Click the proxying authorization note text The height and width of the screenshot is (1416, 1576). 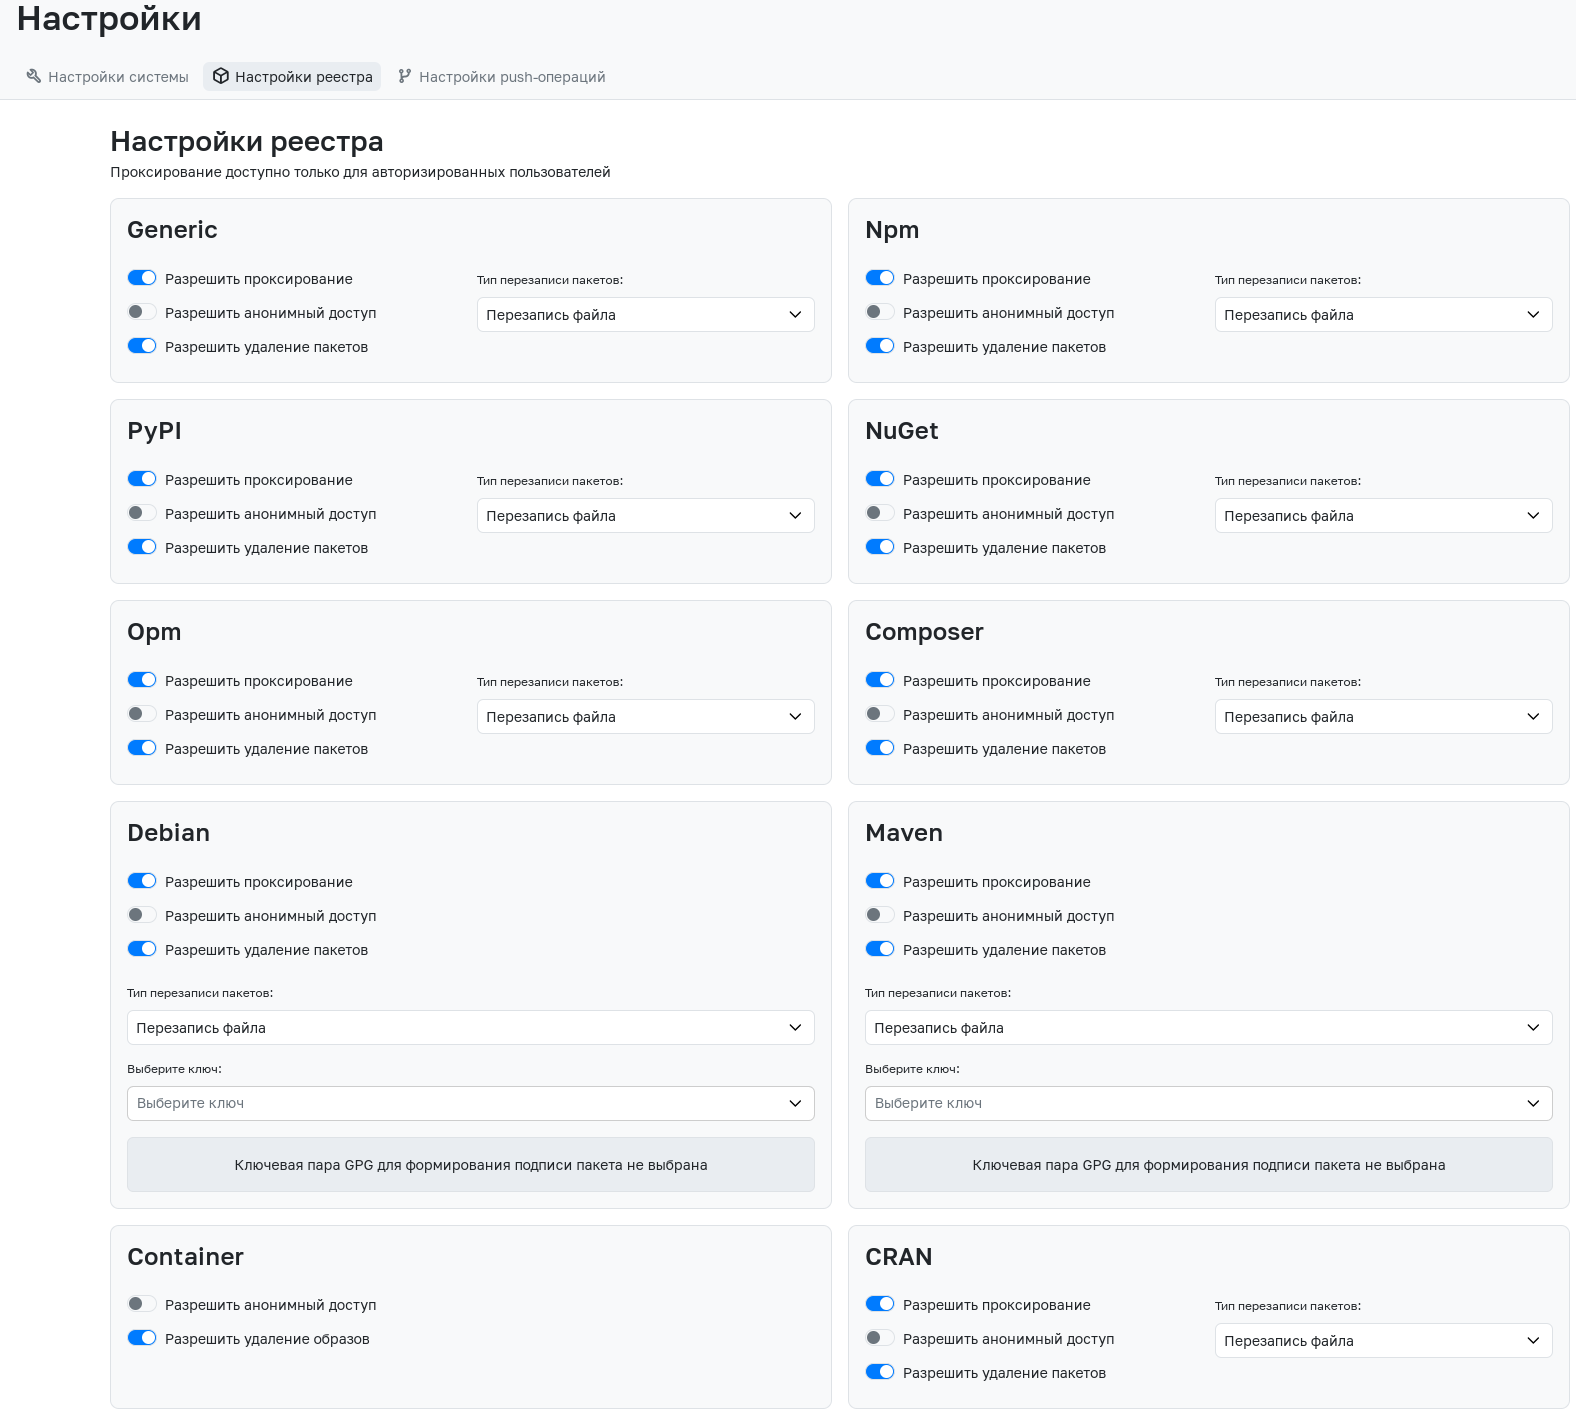coord(360,172)
